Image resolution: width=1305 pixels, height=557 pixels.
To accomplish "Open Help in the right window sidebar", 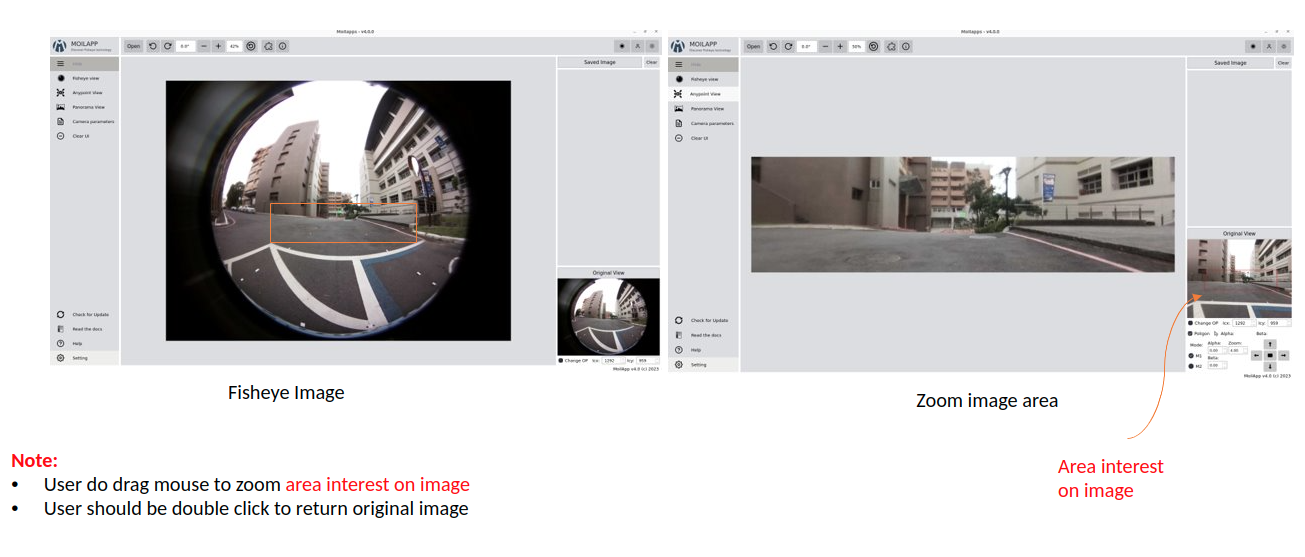I will 705,350.
